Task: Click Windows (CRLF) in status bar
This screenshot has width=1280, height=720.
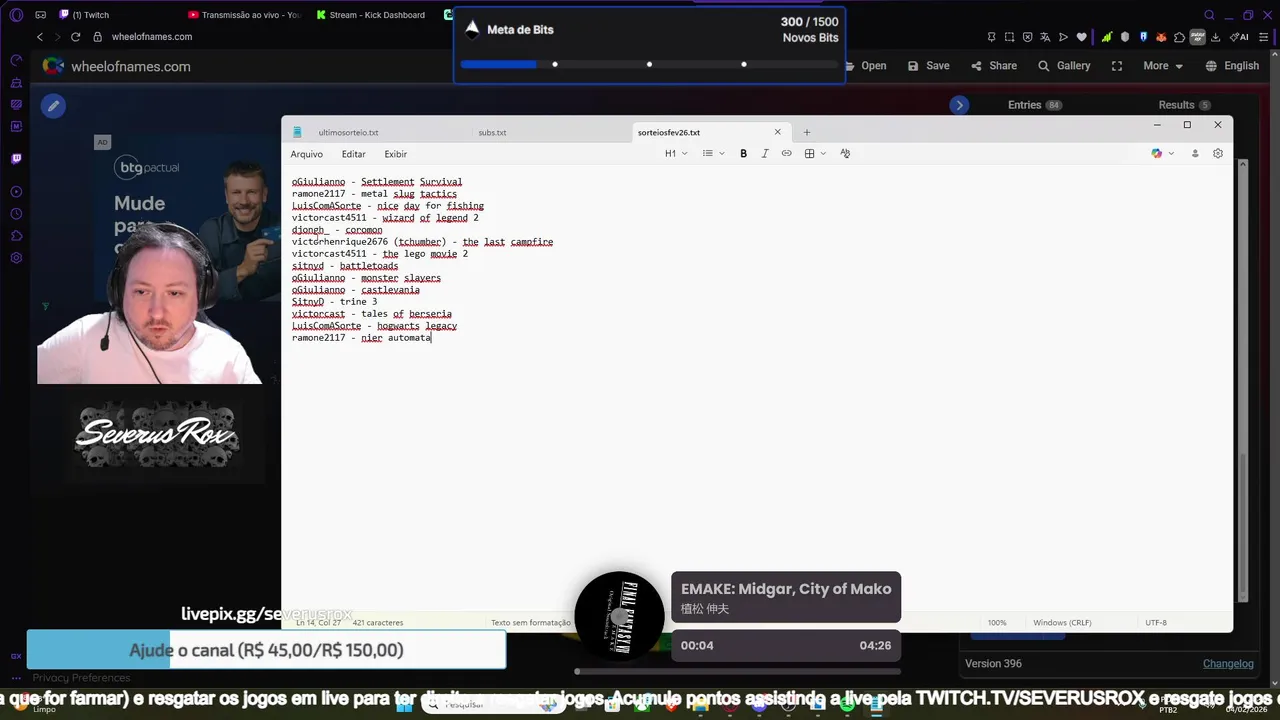Action: click(x=1062, y=622)
